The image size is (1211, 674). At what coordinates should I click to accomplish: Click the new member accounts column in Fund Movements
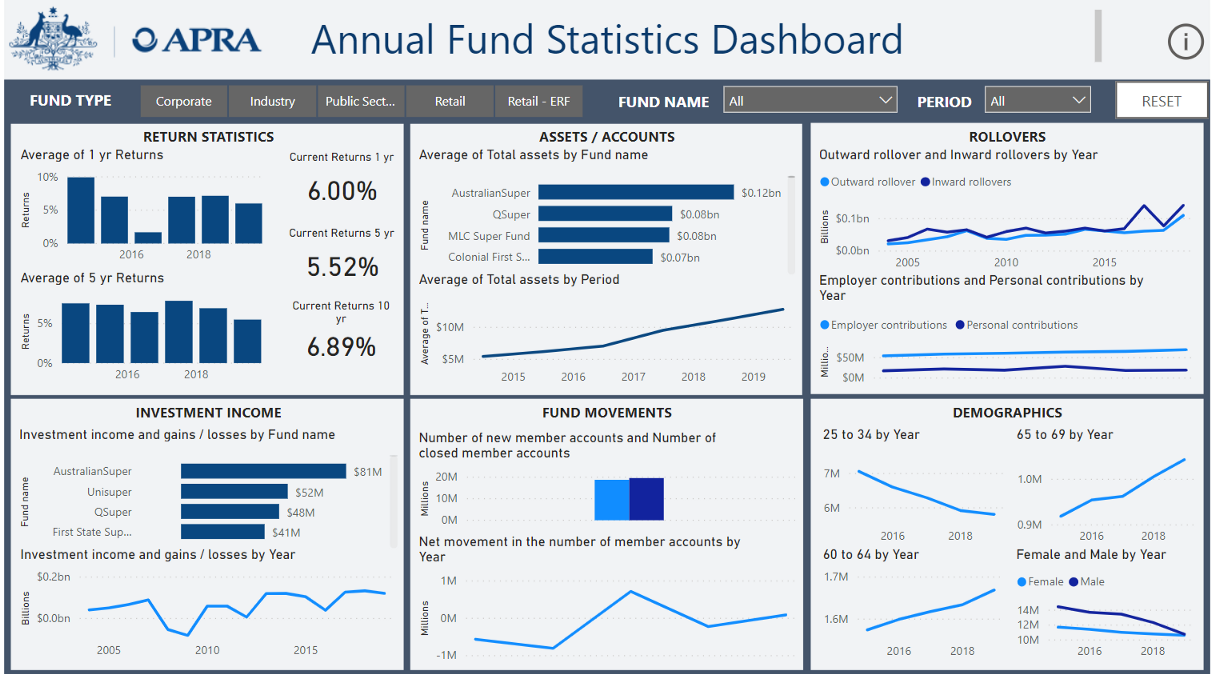point(613,498)
